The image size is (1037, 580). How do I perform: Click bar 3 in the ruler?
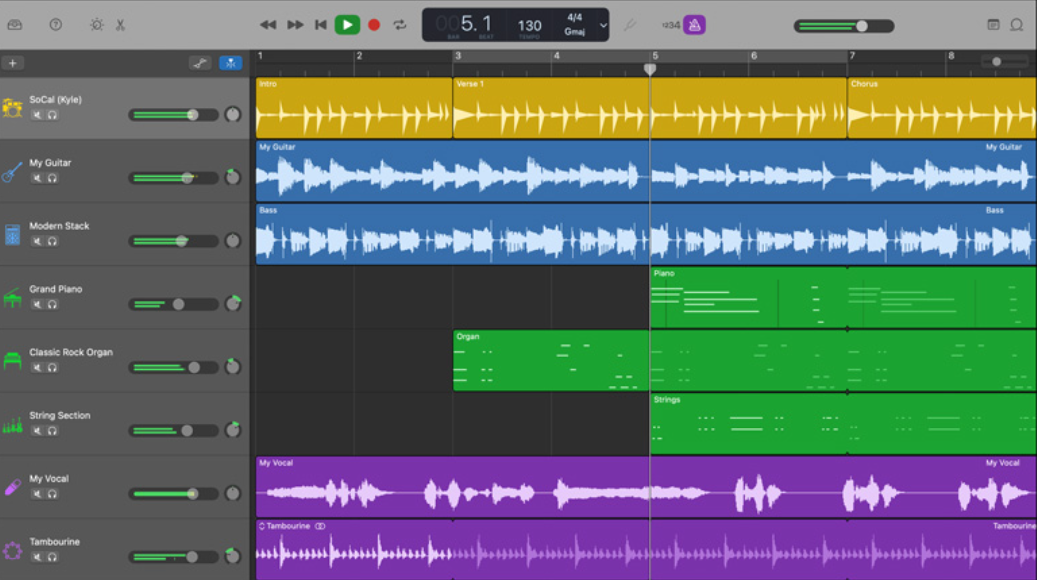click(458, 56)
